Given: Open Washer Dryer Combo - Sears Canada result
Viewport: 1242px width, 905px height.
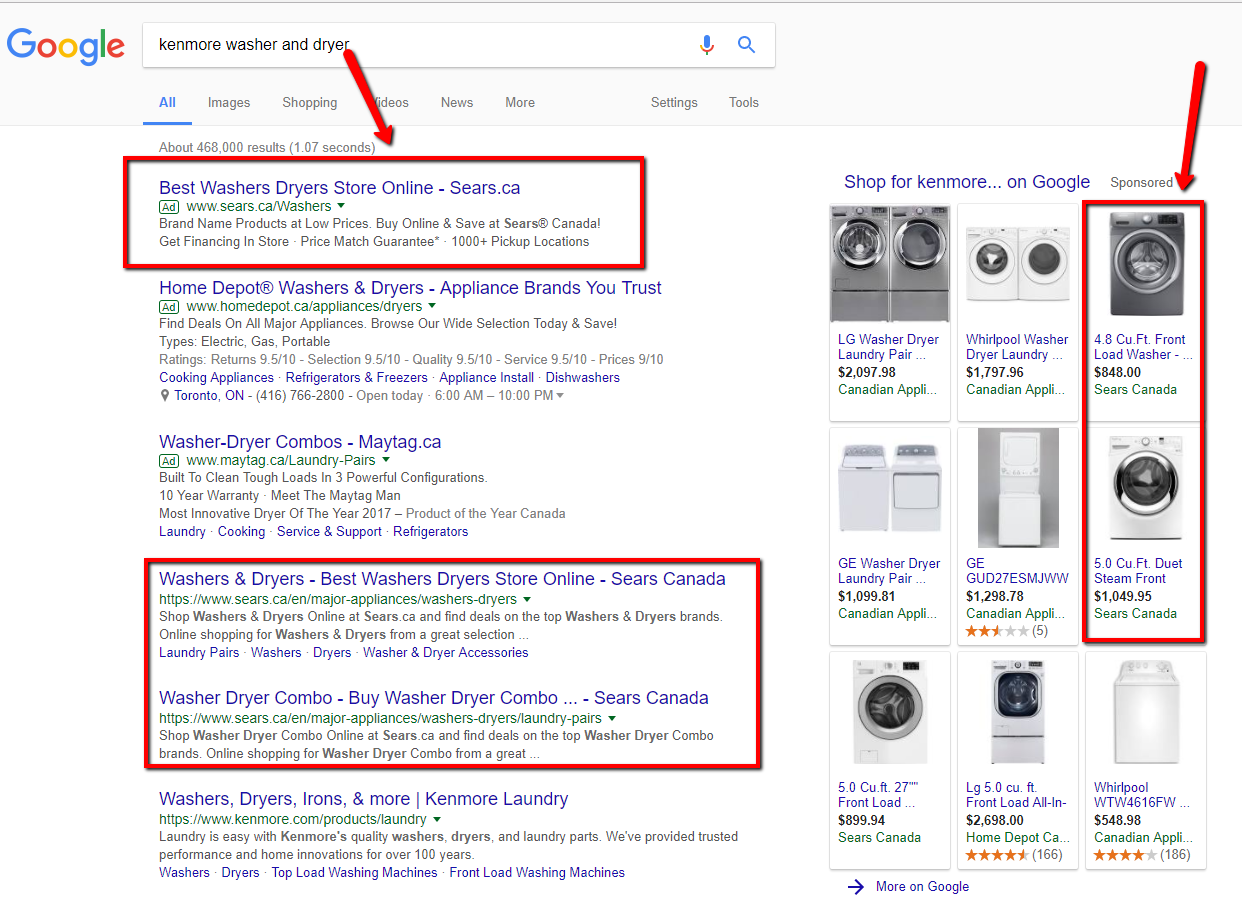Looking at the screenshot, I should (x=434, y=698).
